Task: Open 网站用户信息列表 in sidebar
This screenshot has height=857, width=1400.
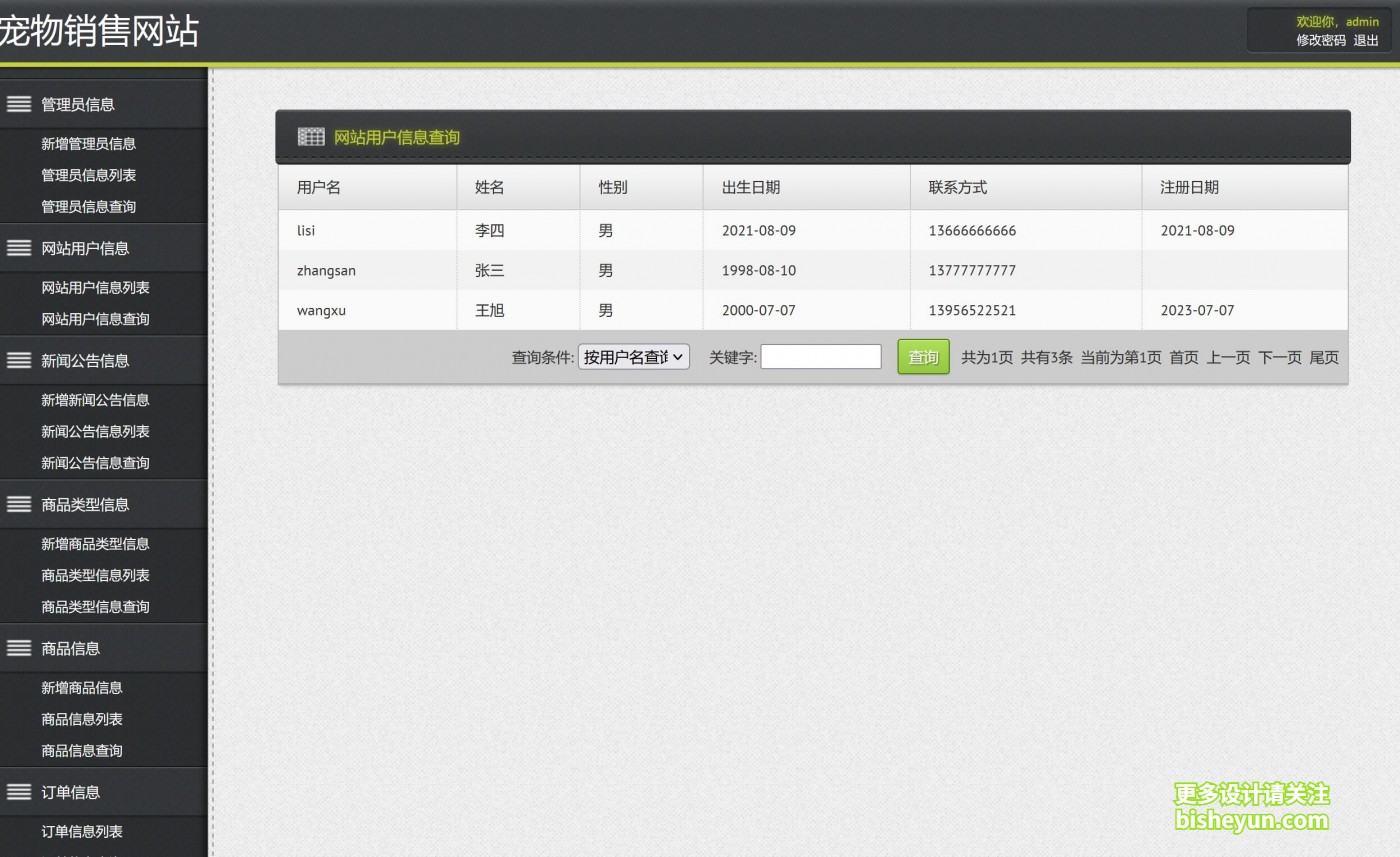Action: tap(95, 288)
